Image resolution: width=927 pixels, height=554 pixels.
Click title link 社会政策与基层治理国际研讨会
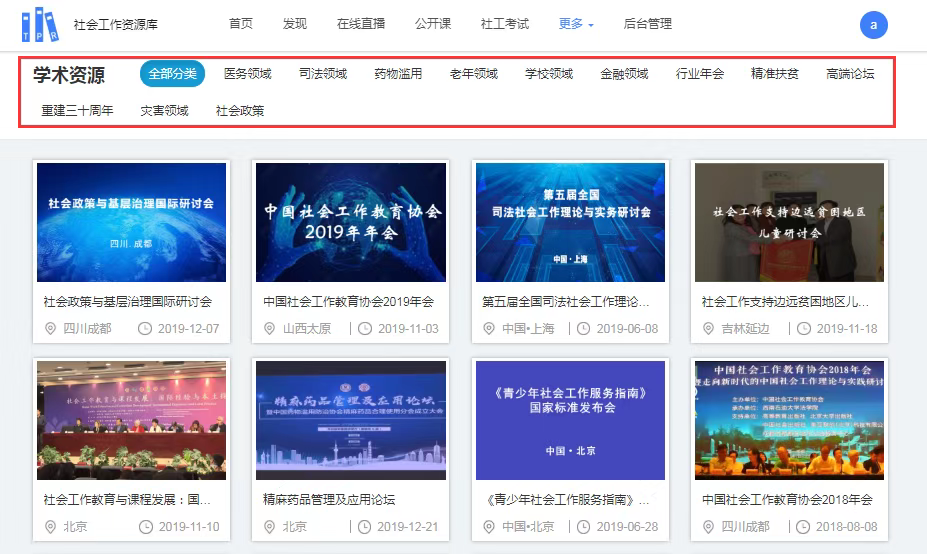pyautogui.click(x=128, y=302)
